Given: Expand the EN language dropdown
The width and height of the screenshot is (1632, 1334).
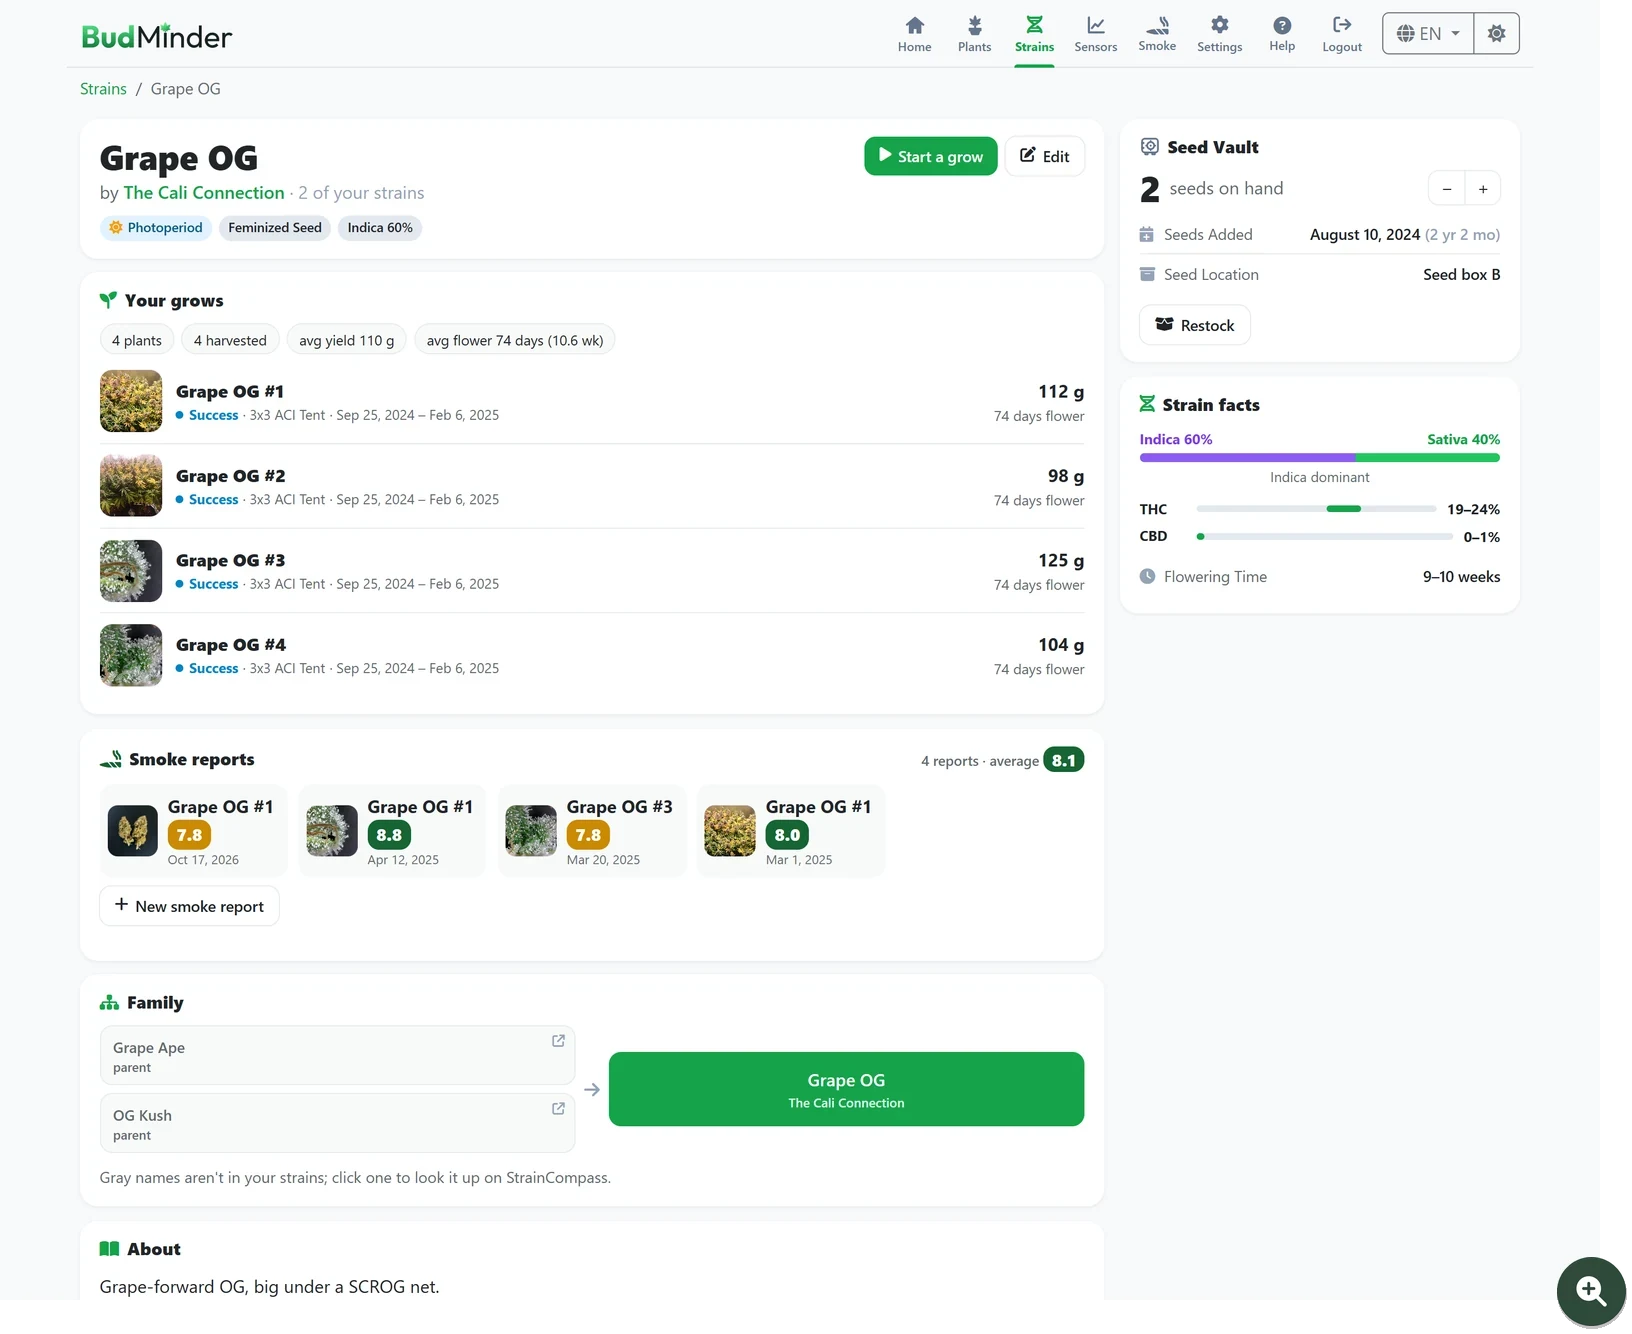Looking at the screenshot, I should coord(1428,33).
